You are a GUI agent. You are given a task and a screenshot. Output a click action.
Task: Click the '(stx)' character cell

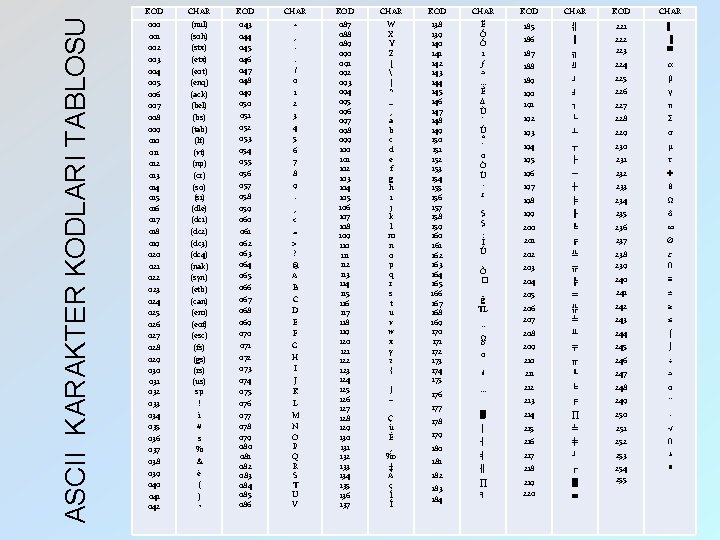(199, 48)
